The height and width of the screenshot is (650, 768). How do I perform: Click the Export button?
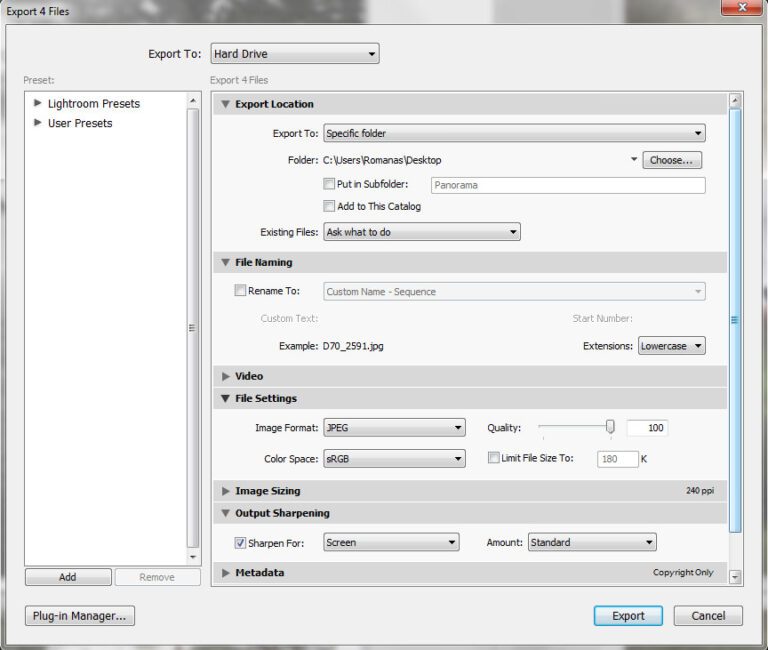628,616
